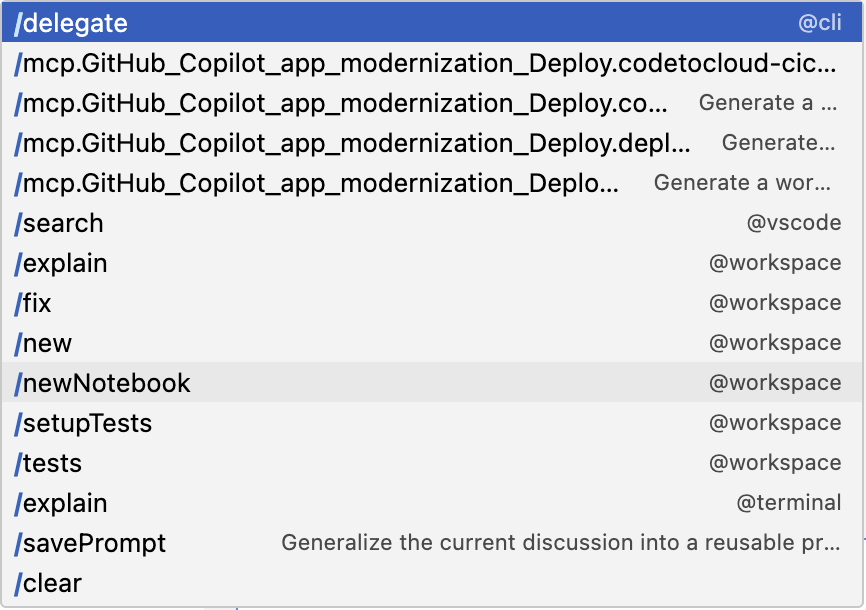Screen dimensions: 866x610
Task: Choose /explain for @workspace
Action: click(62, 263)
